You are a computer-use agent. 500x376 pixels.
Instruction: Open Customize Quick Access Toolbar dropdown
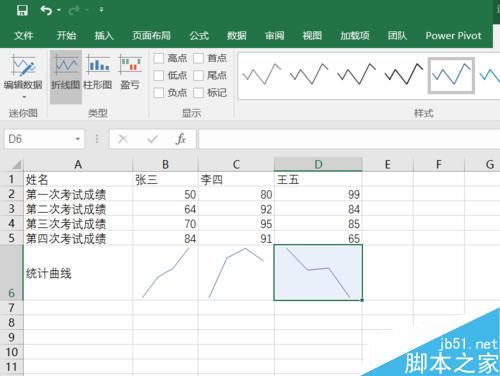[x=101, y=10]
